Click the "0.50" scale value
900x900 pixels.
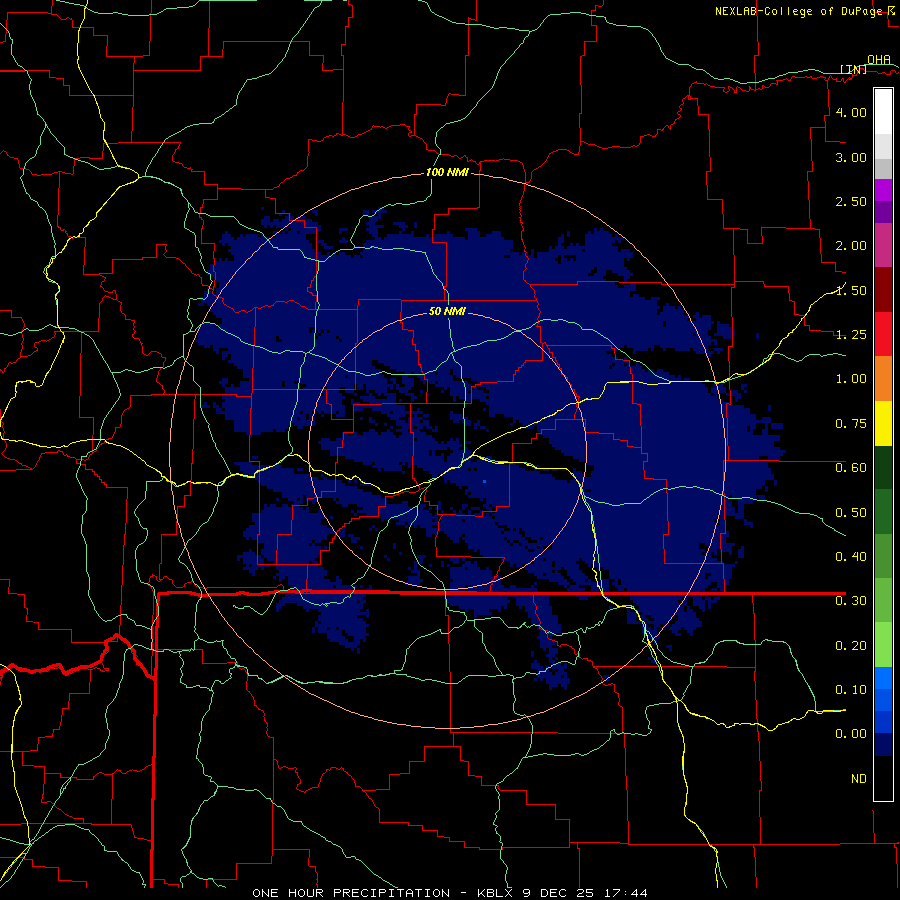(x=851, y=512)
